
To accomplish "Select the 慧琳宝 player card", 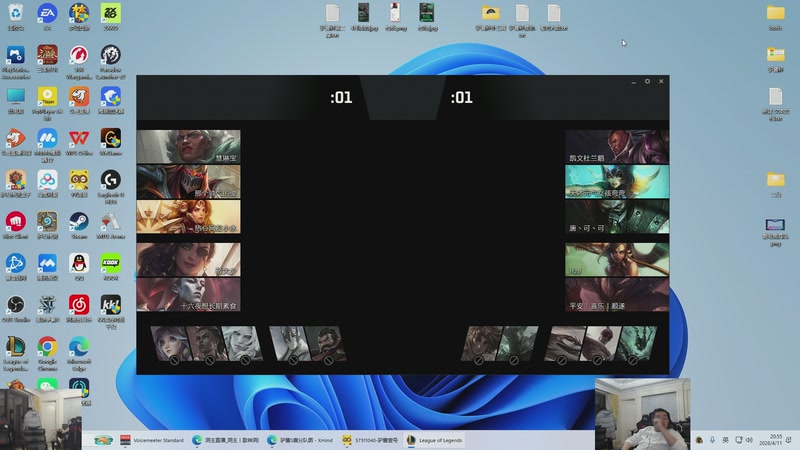I will coord(188,146).
